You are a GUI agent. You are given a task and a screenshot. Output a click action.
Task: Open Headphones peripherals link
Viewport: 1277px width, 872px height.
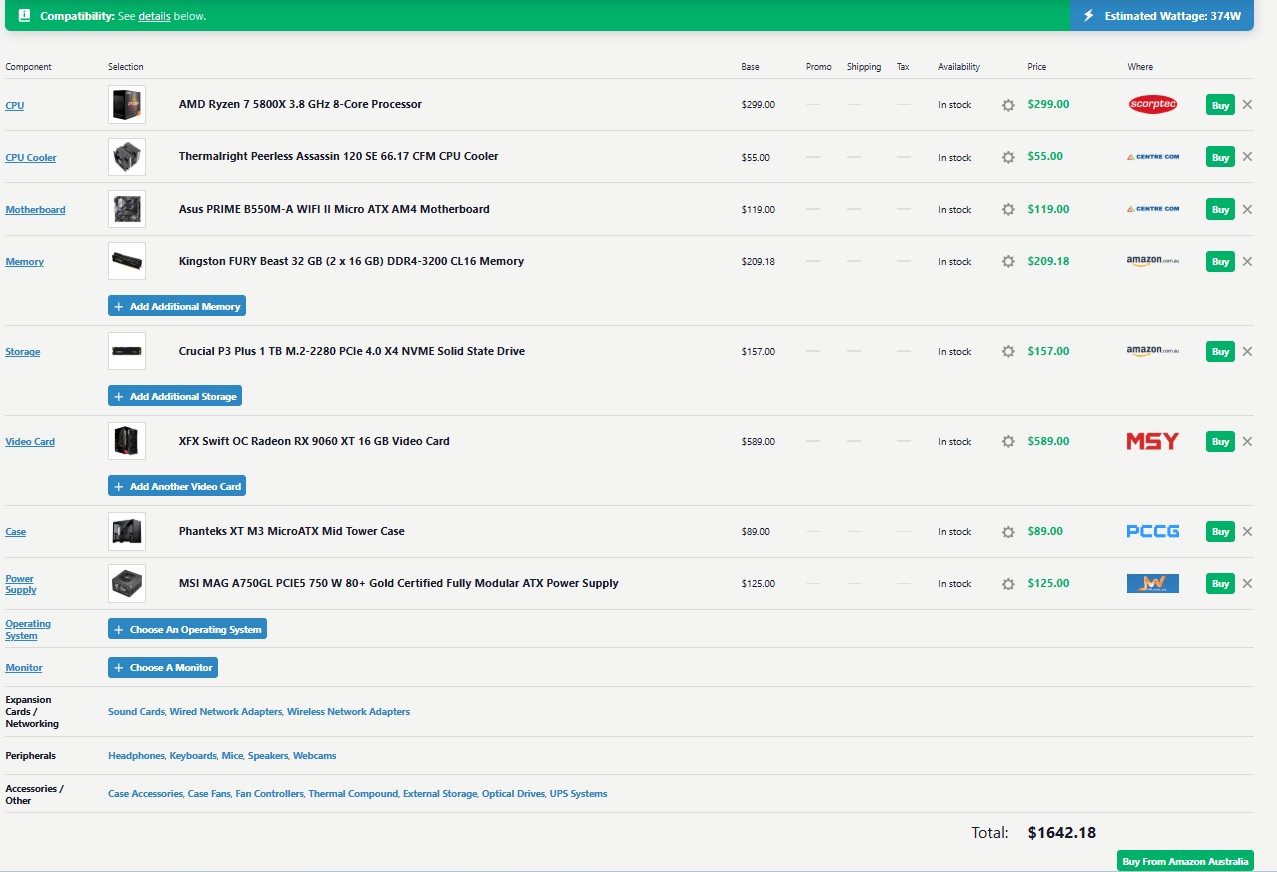(x=136, y=755)
